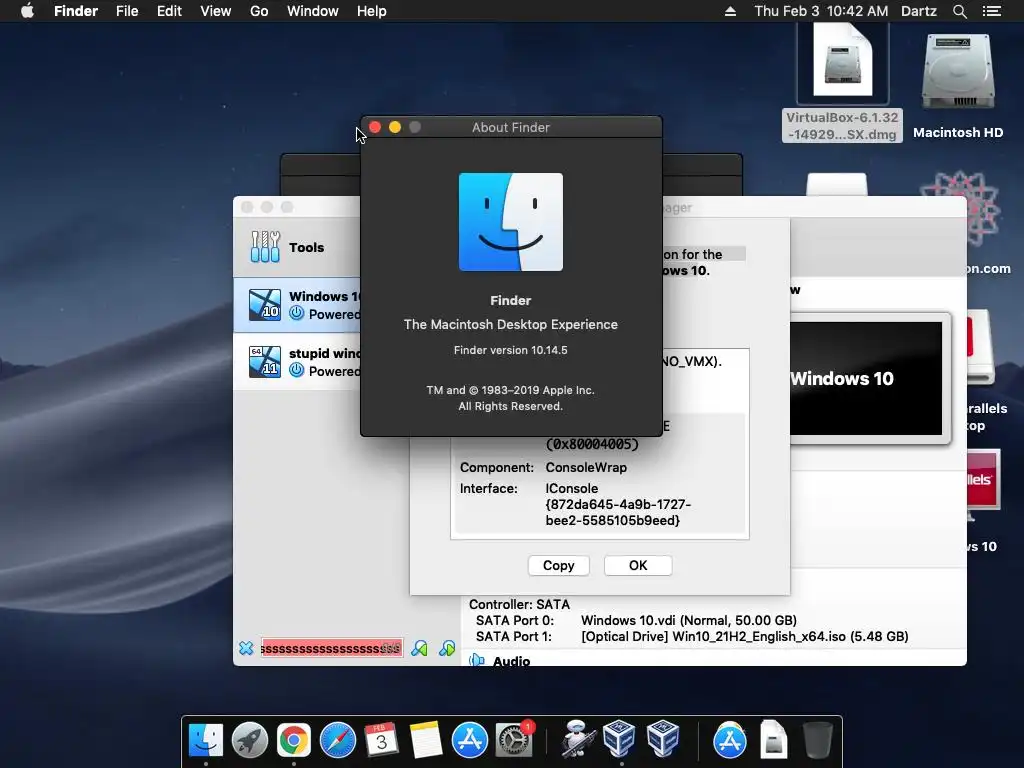Open the Window menu
1024x768 pixels.
[313, 11]
